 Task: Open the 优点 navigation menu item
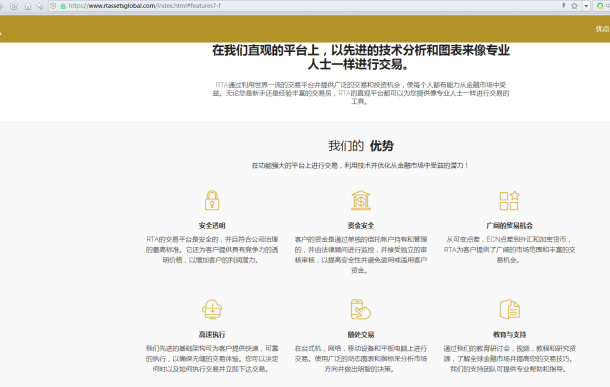pos(602,29)
